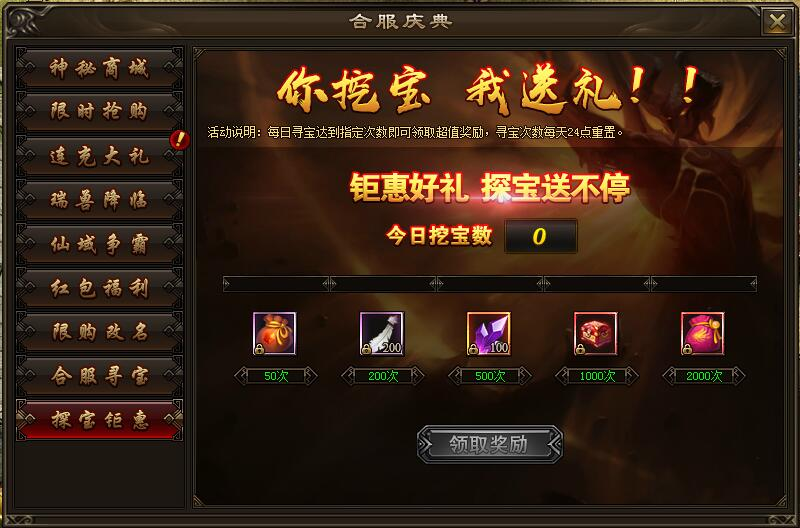Switch to the 限购改名 tab
Screen dimensions: 800x528
99,332
